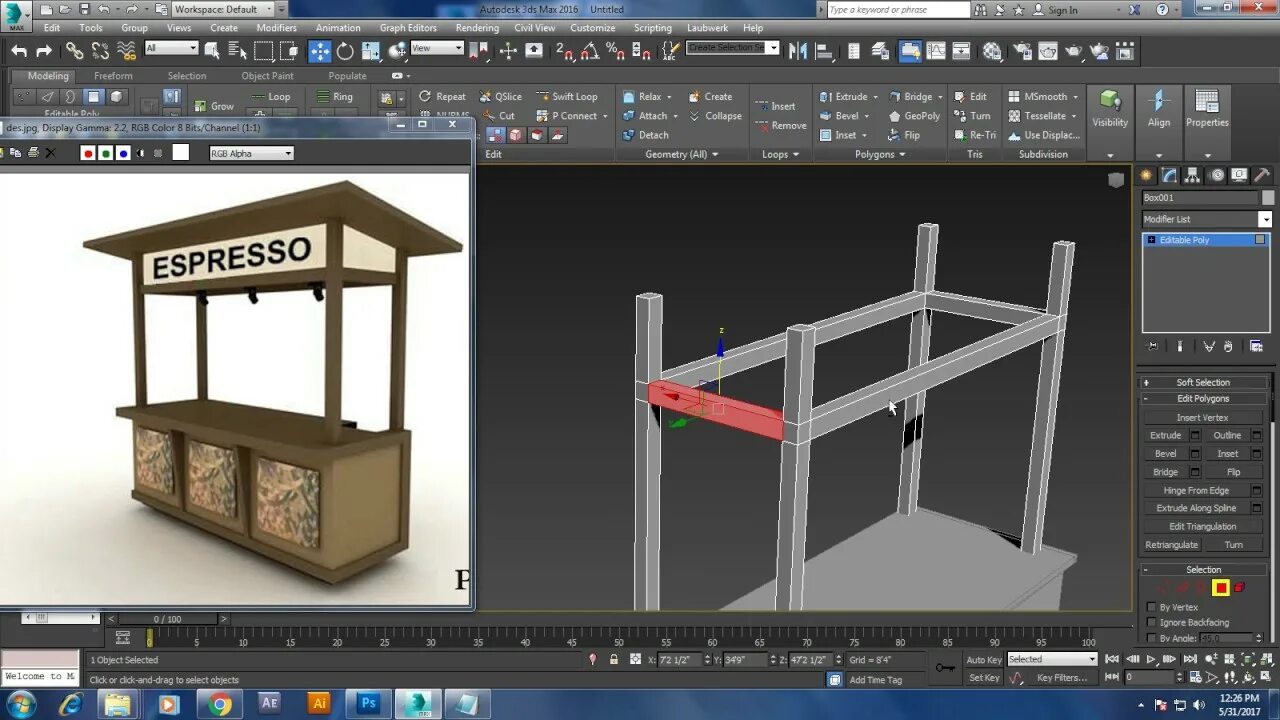Viewport: 1280px width, 720px height.
Task: Click the object color swatch beside Box001
Action: click(1268, 198)
